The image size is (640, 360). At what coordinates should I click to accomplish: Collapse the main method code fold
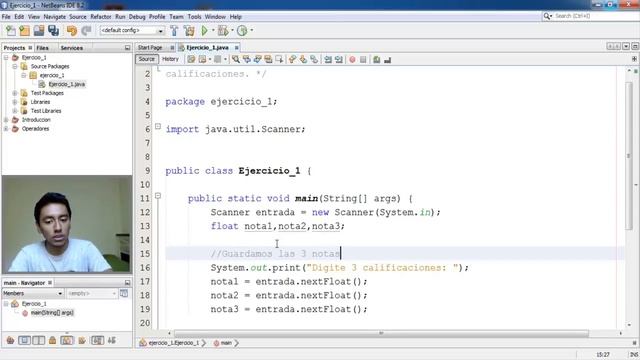tap(158, 196)
